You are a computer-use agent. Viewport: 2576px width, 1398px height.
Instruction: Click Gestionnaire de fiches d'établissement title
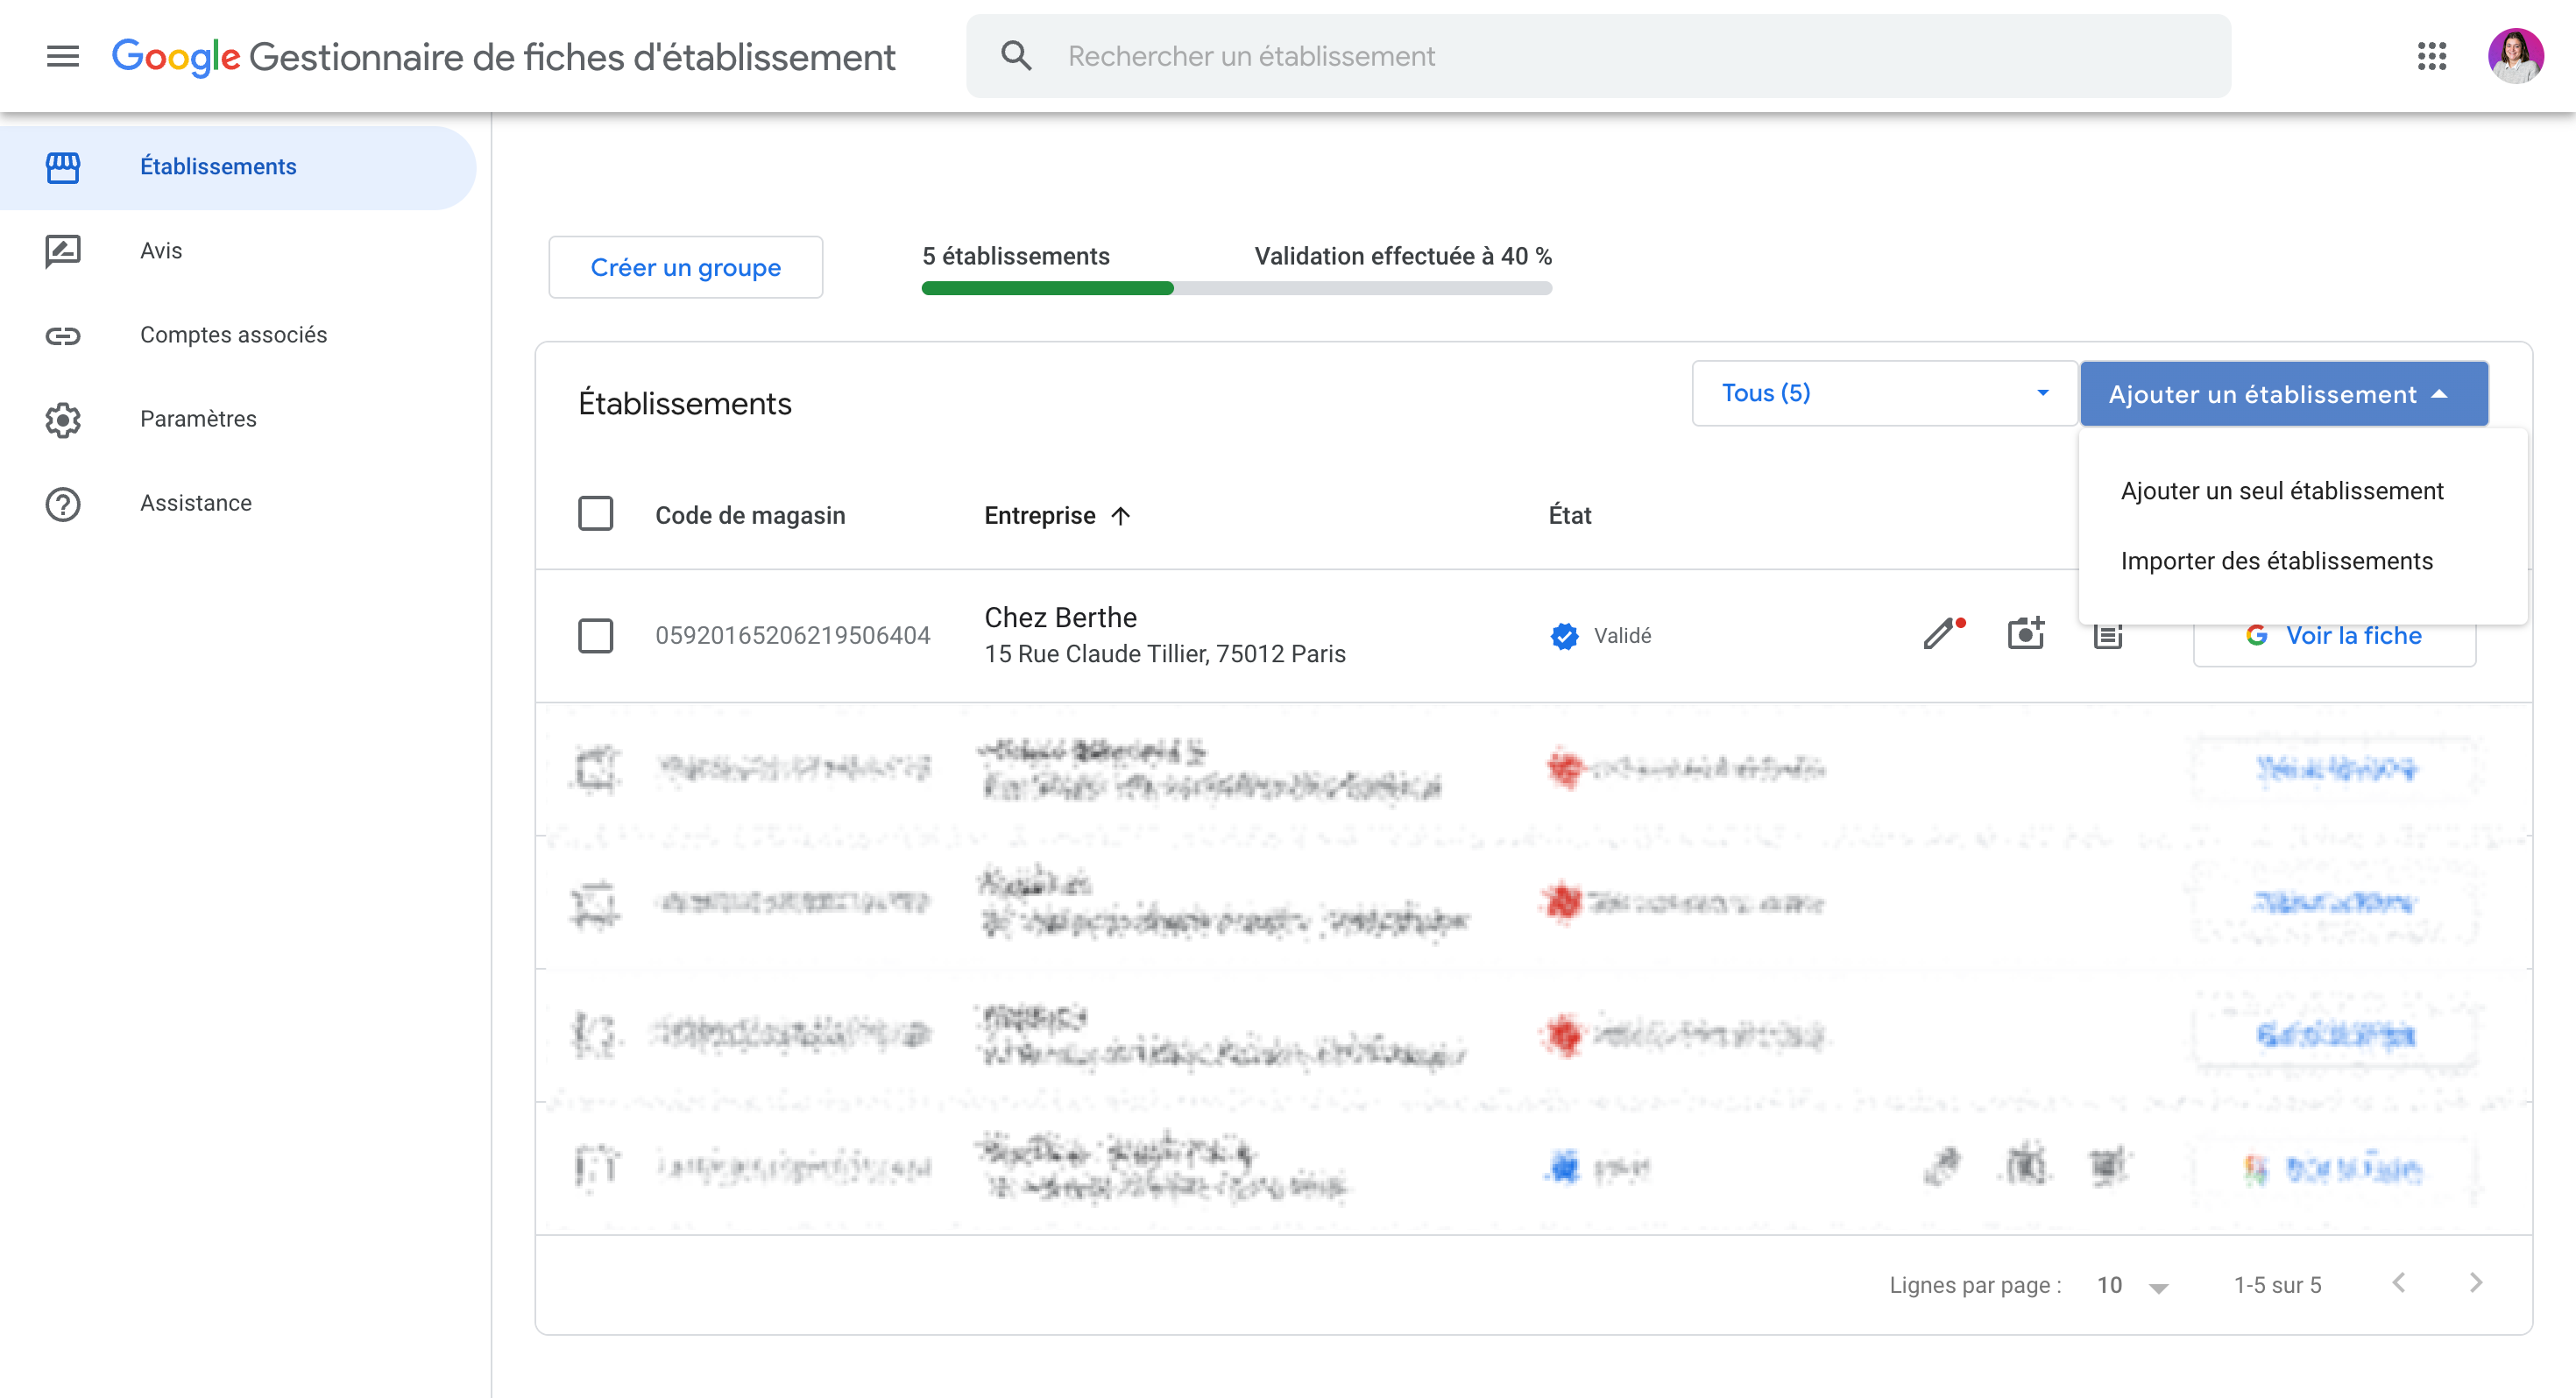(572, 57)
